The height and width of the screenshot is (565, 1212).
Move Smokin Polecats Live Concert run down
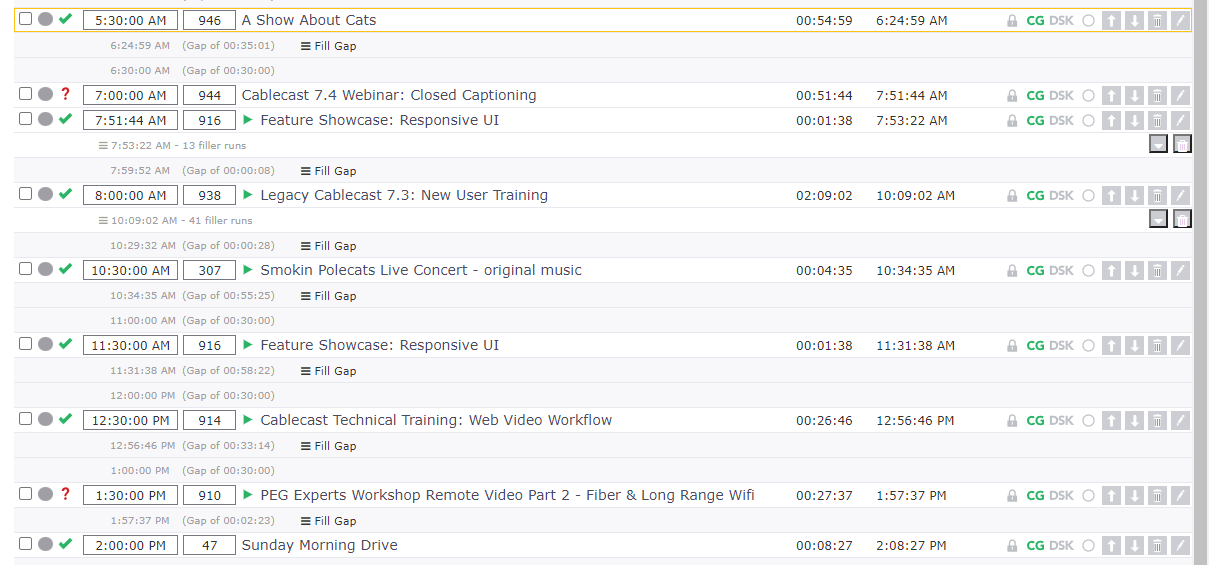click(x=1134, y=270)
